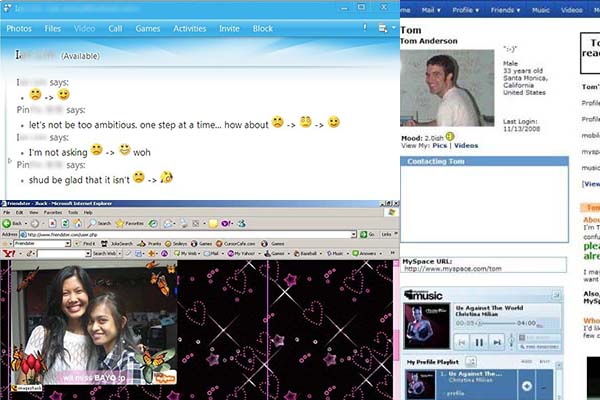
Task: Click the Music link on MySpace navigation bar
Action: [x=541, y=10]
